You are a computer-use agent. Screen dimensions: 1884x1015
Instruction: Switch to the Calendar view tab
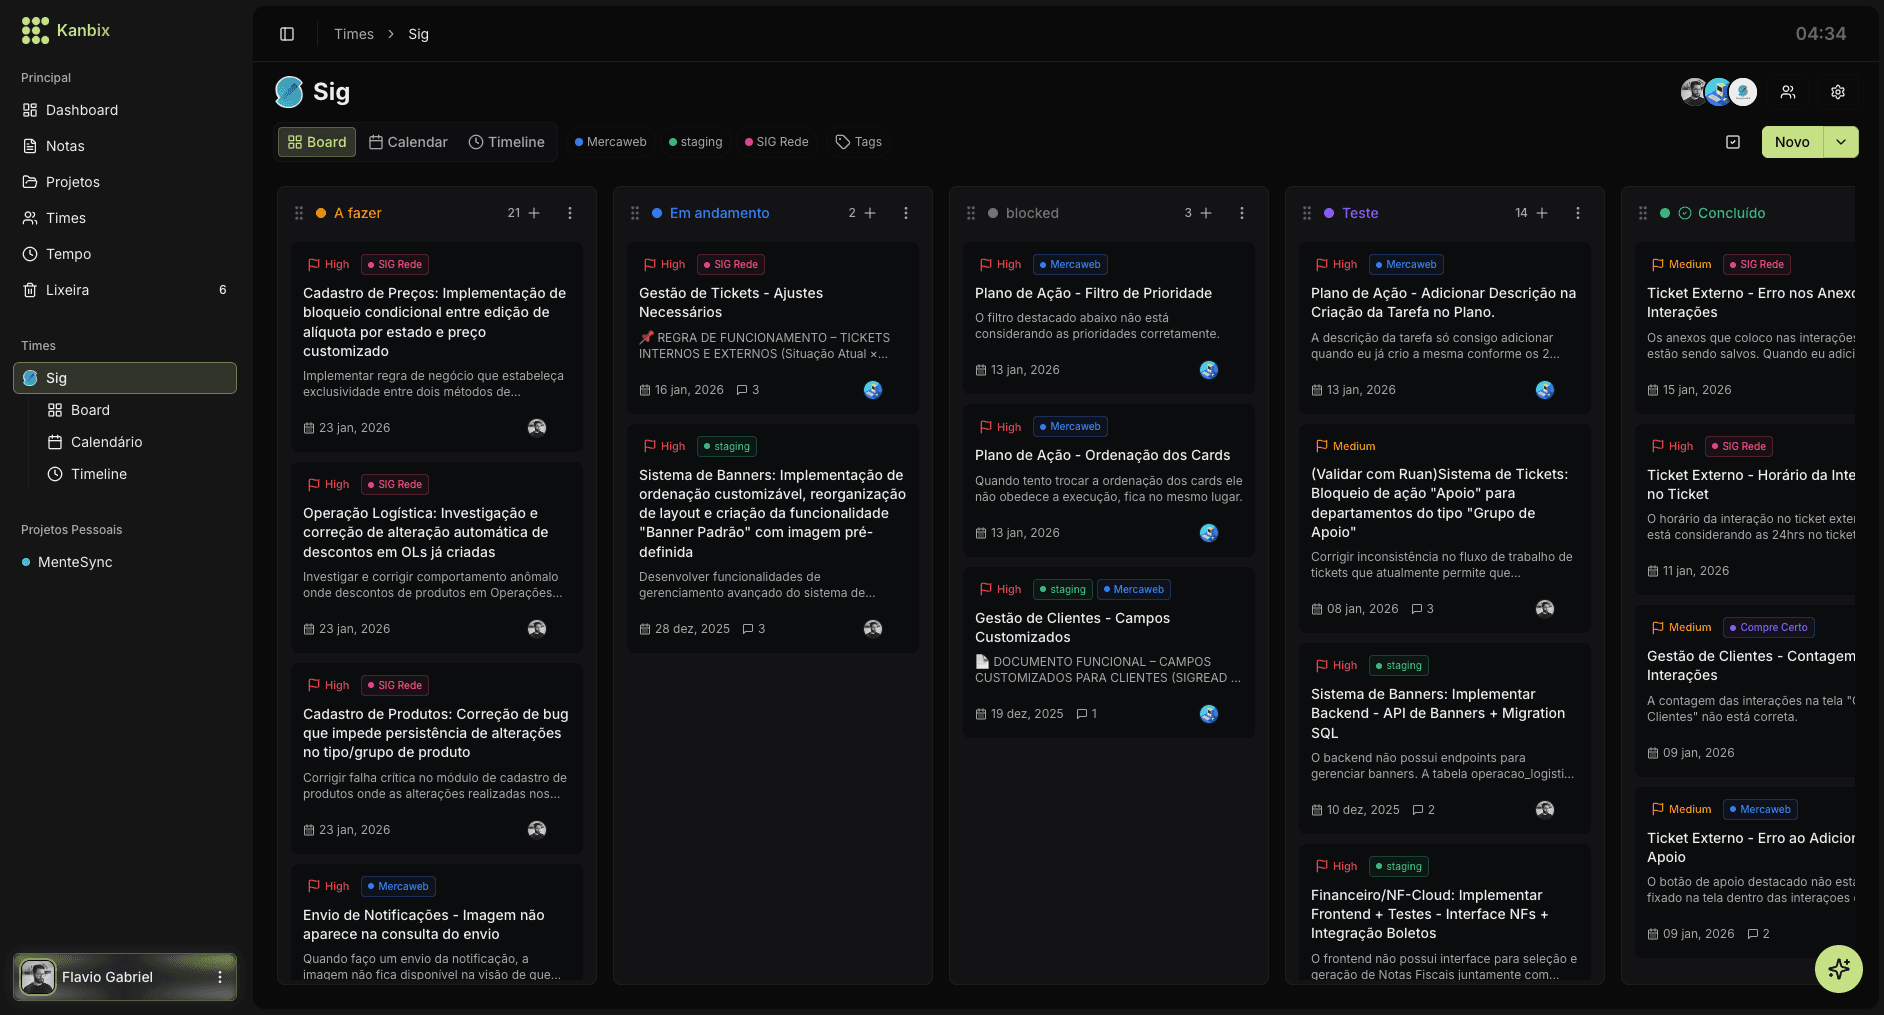click(408, 142)
